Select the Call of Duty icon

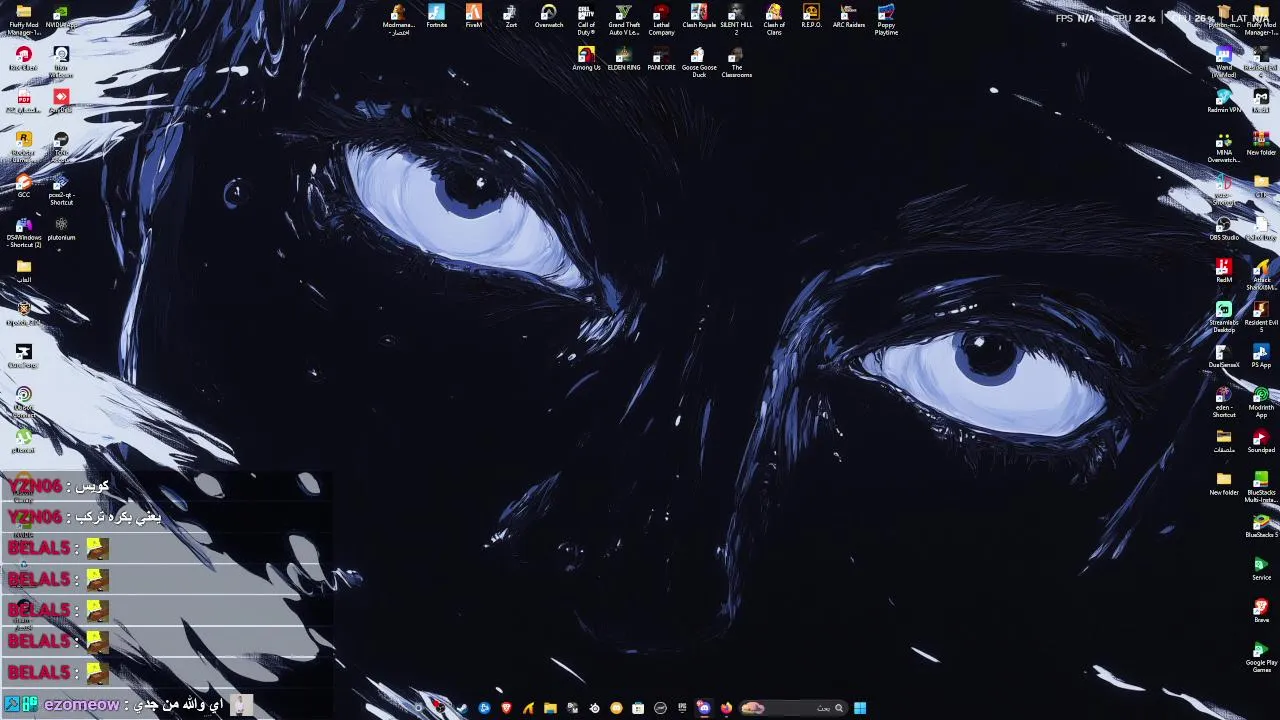(586, 20)
